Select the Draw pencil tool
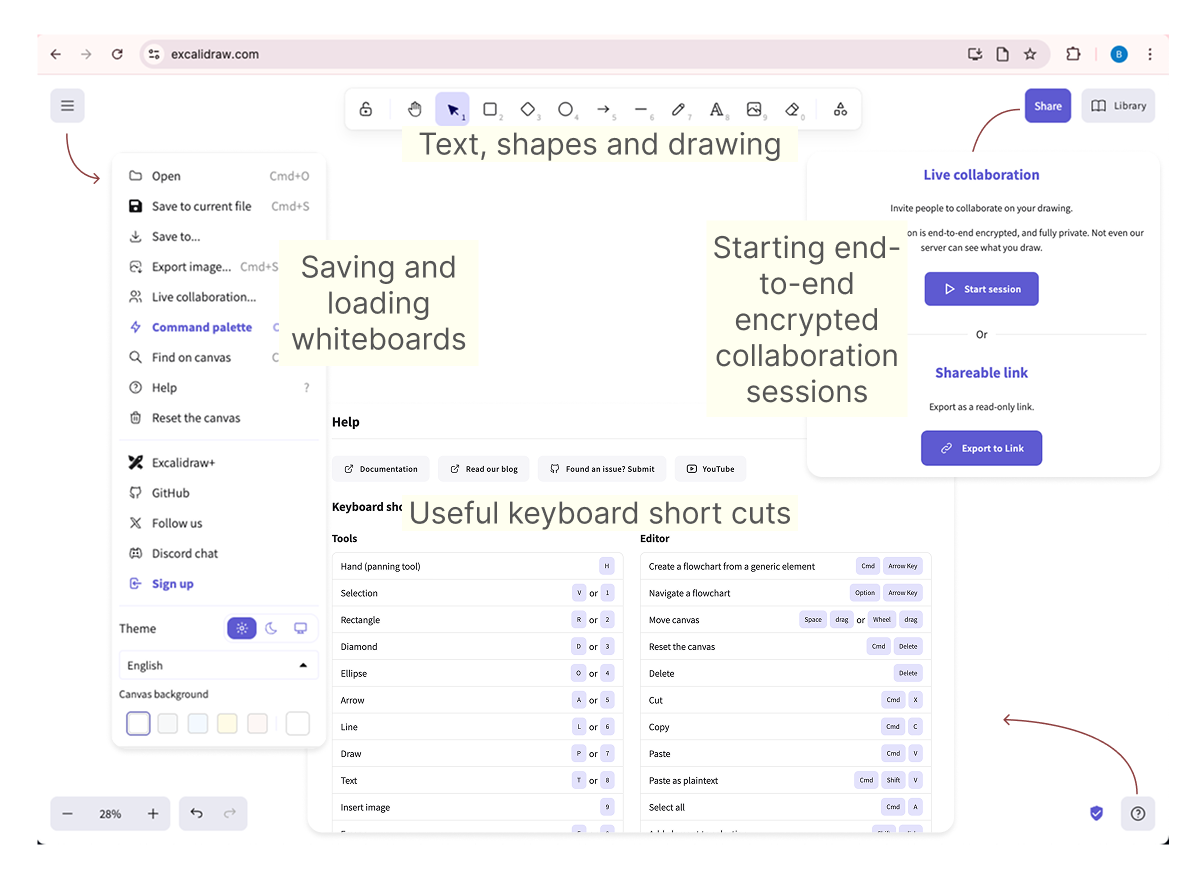1200x879 pixels. point(678,109)
